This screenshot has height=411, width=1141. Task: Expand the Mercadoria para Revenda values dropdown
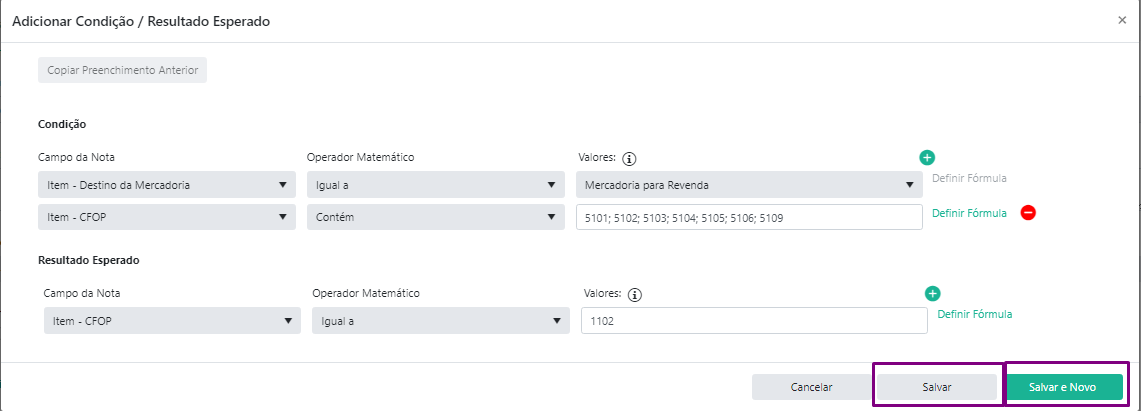pyautogui.click(x=749, y=185)
